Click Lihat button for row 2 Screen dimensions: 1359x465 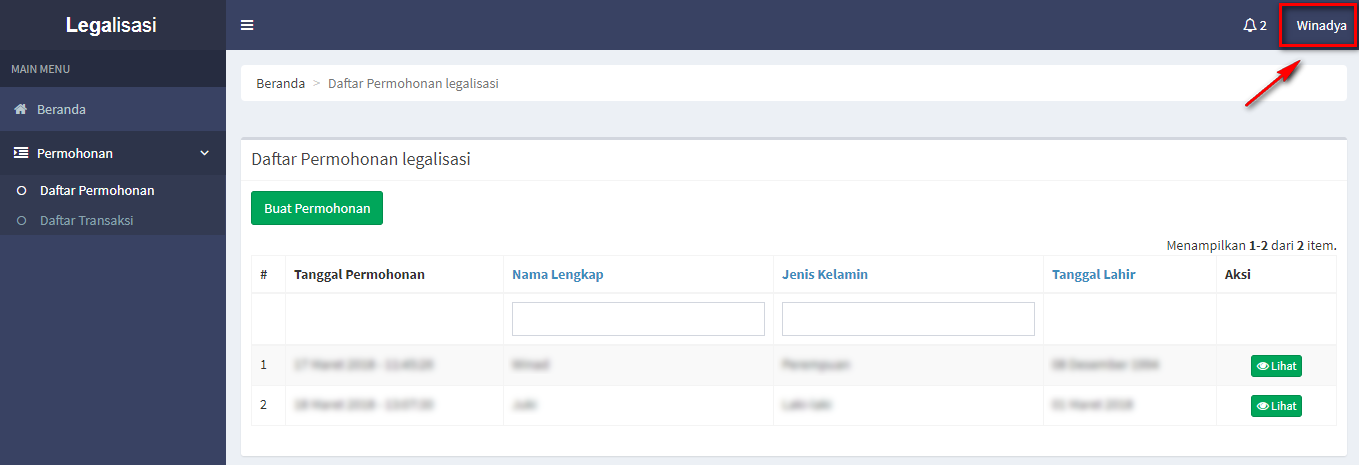click(x=1276, y=406)
